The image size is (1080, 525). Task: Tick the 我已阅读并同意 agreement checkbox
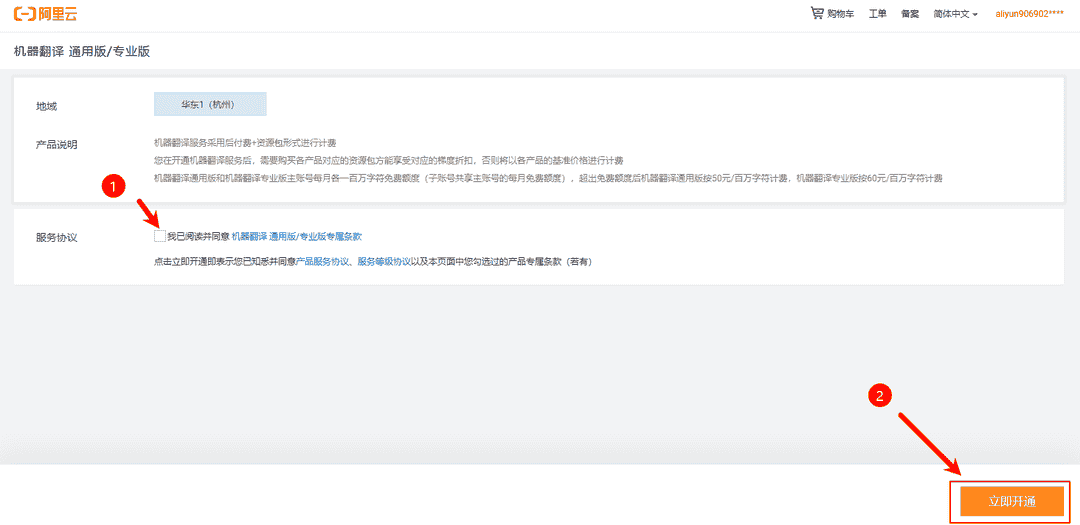[x=160, y=236]
